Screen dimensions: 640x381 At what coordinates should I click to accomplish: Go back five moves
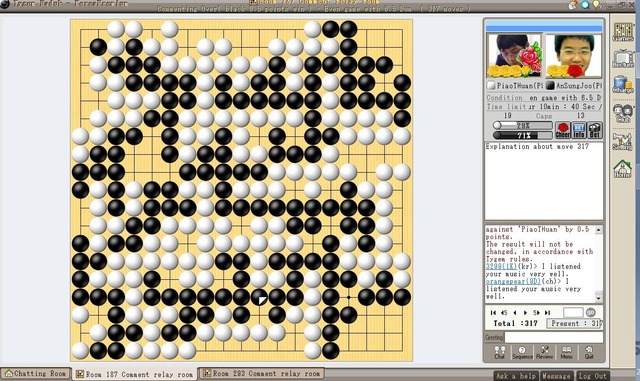504,312
